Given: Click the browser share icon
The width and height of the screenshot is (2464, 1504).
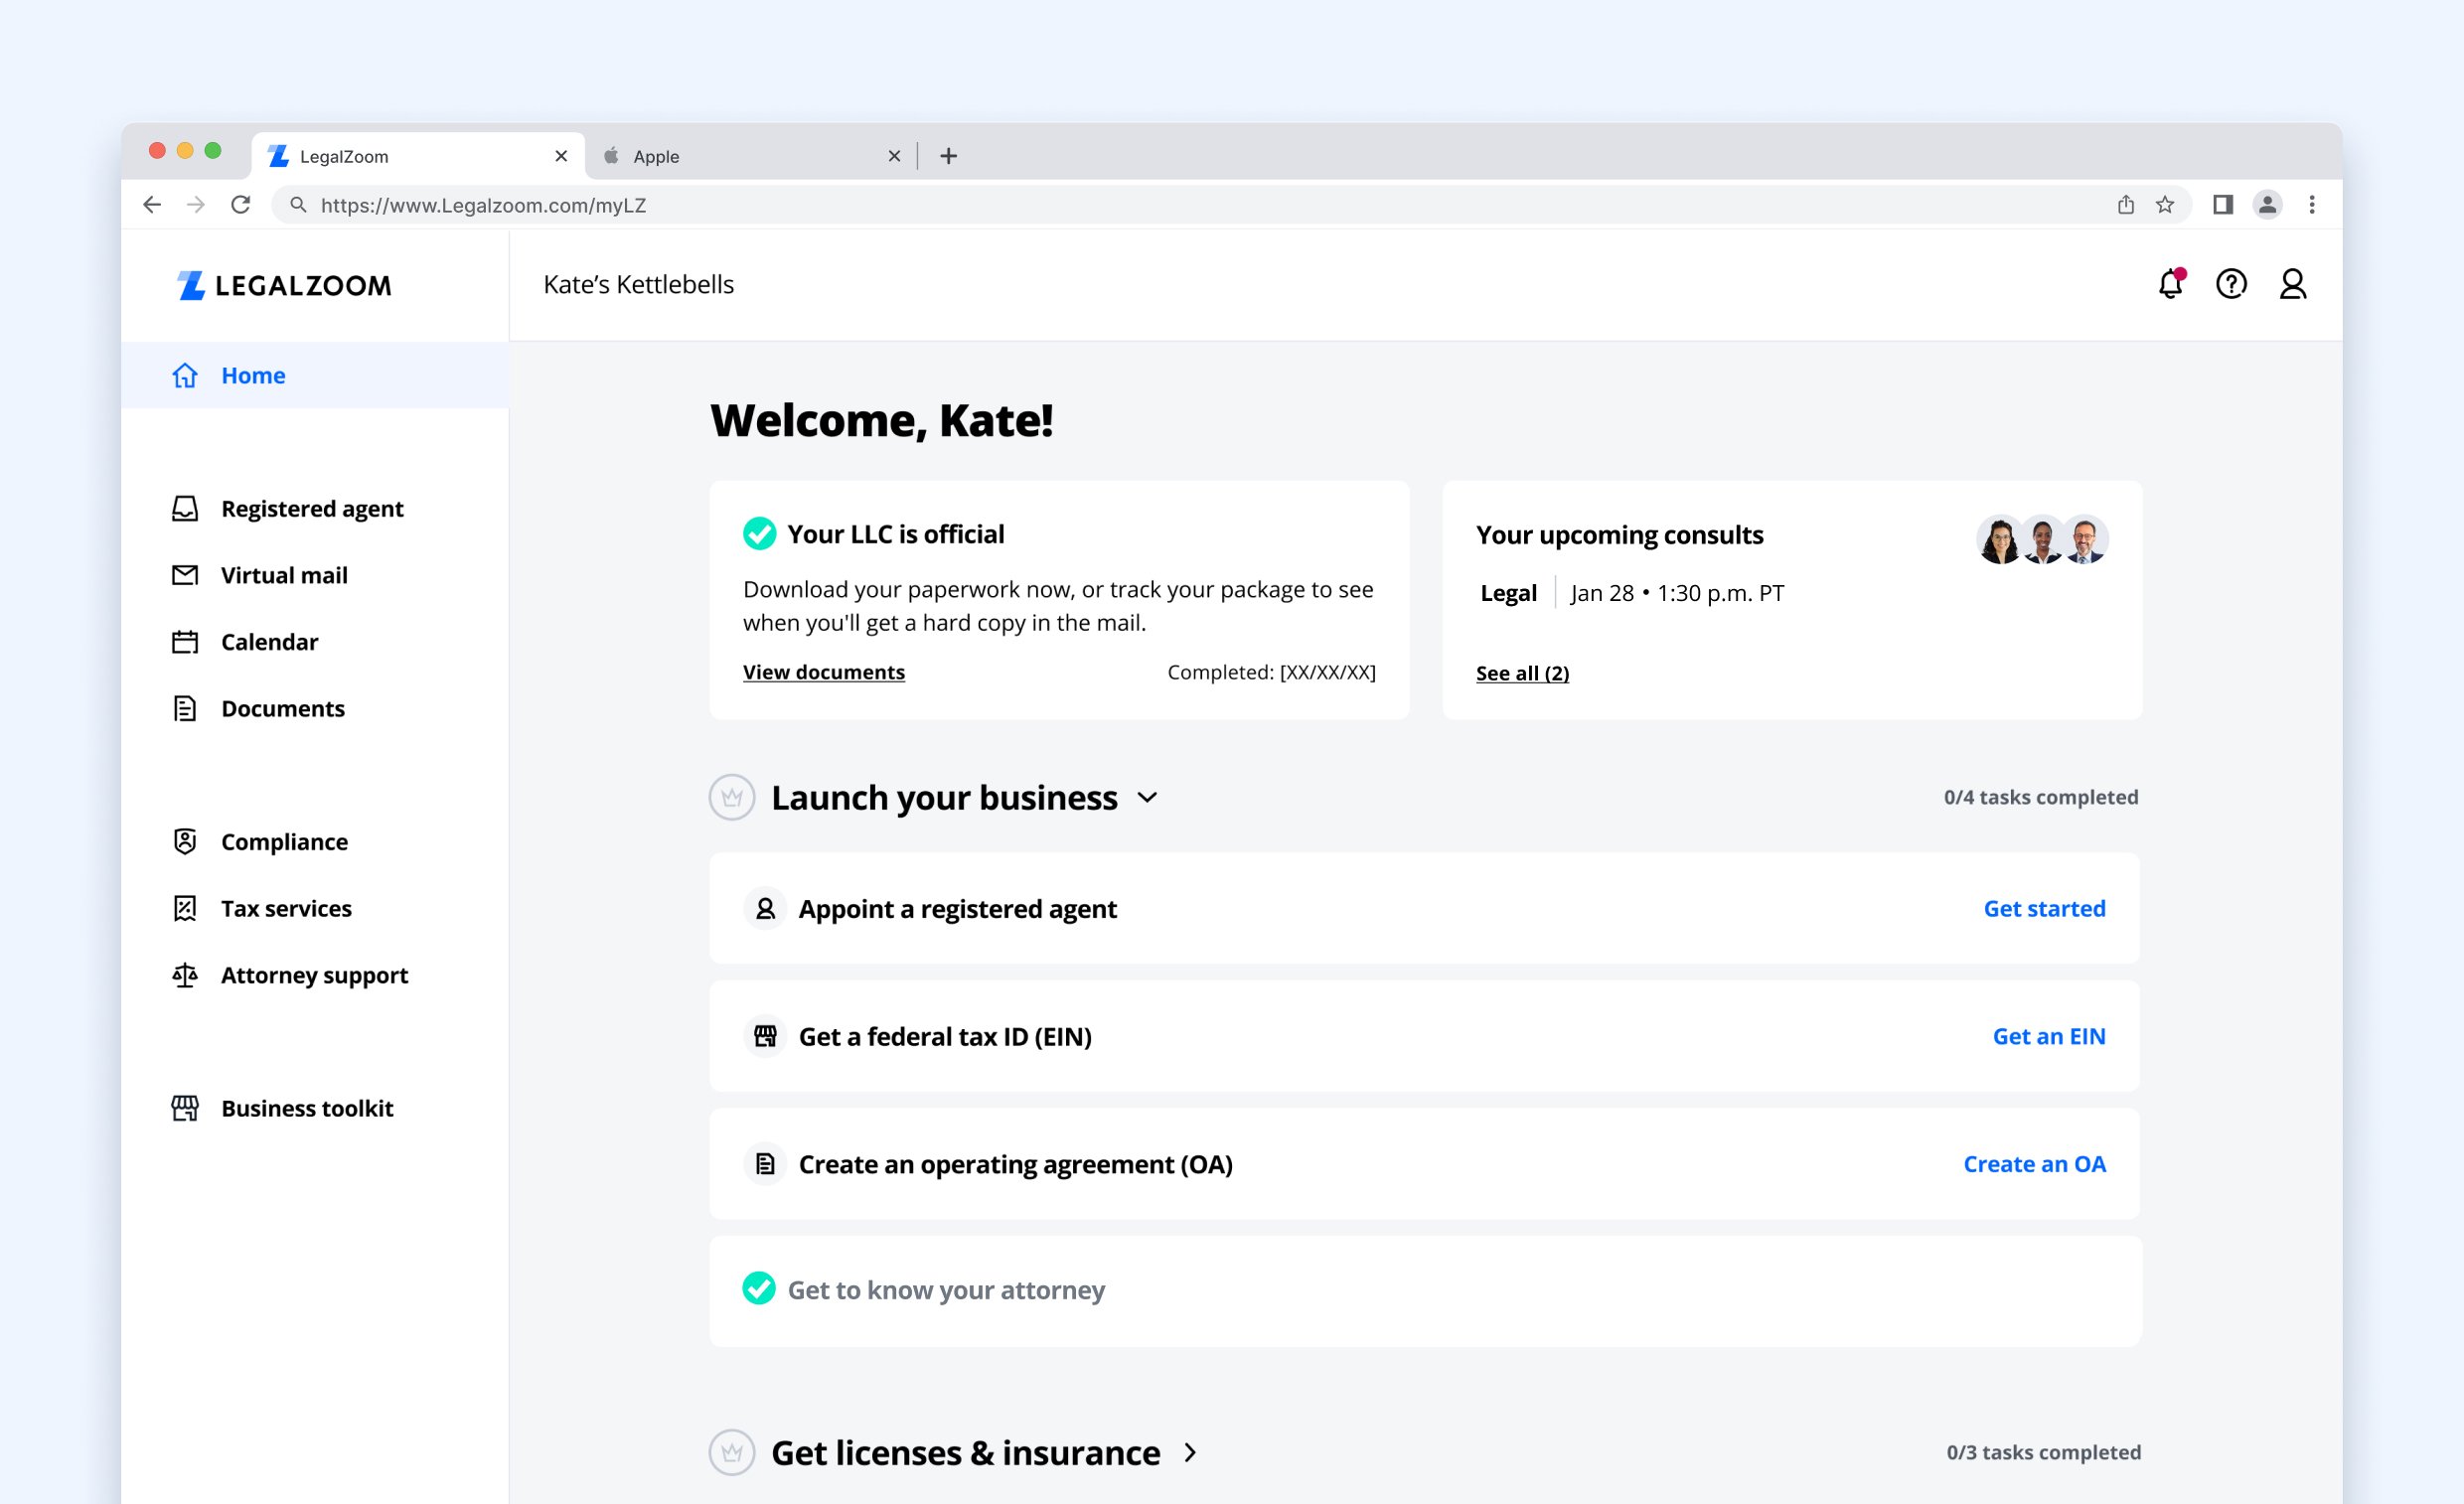Looking at the screenshot, I should pos(2126,205).
